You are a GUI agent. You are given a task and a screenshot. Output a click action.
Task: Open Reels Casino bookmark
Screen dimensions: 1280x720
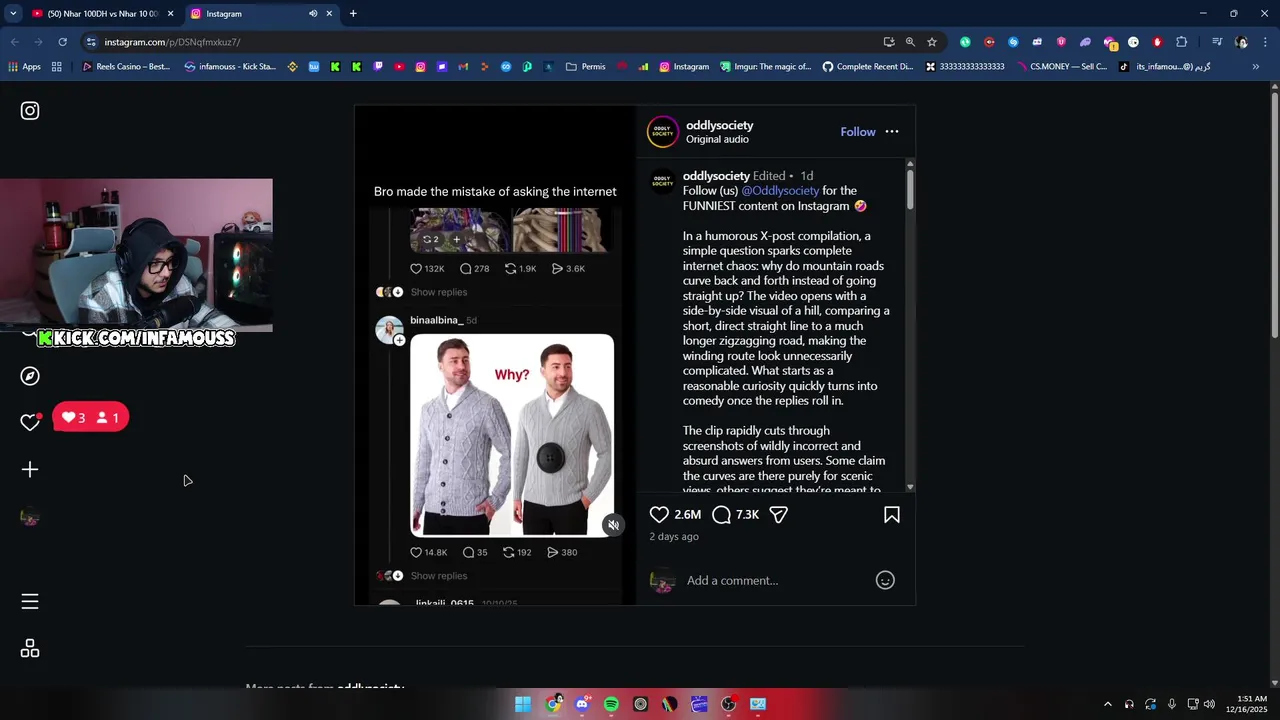point(126,67)
